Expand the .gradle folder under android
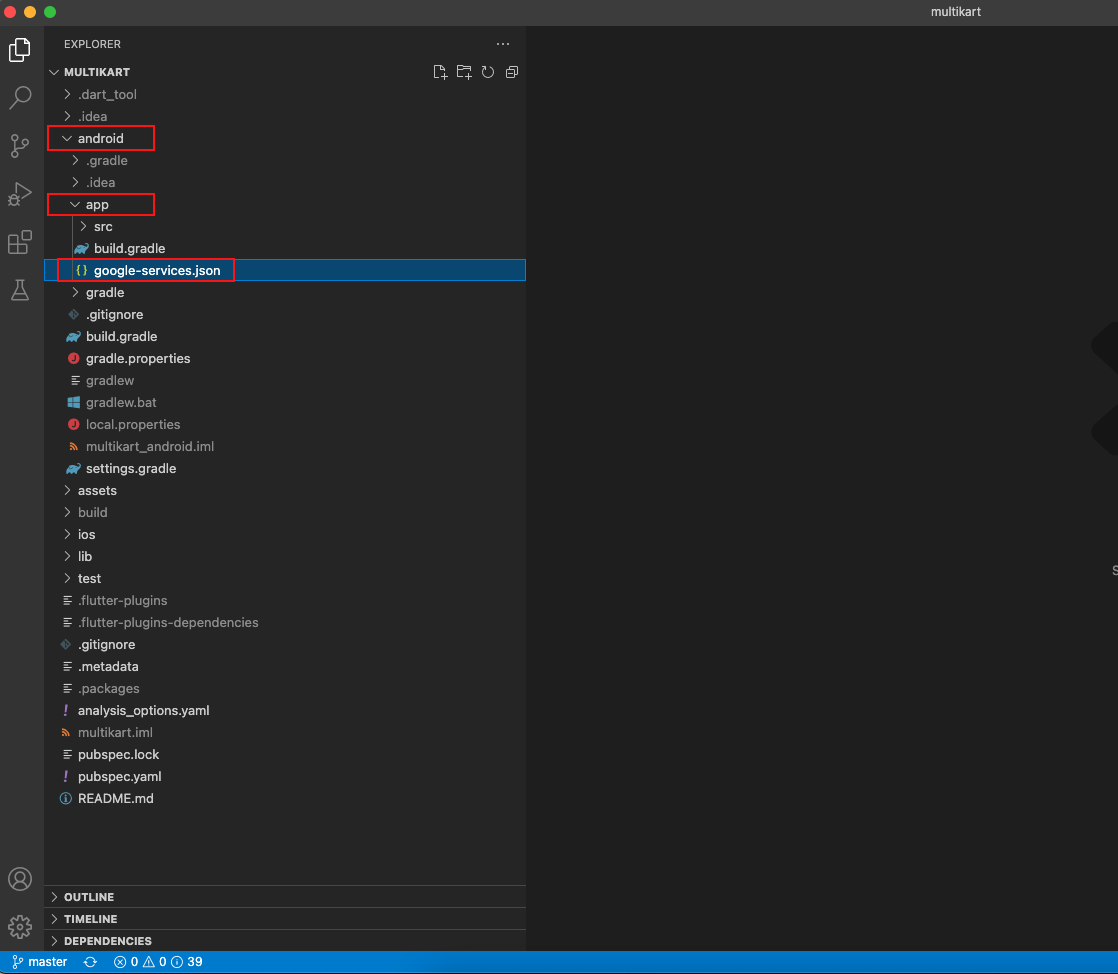 (285, 160)
